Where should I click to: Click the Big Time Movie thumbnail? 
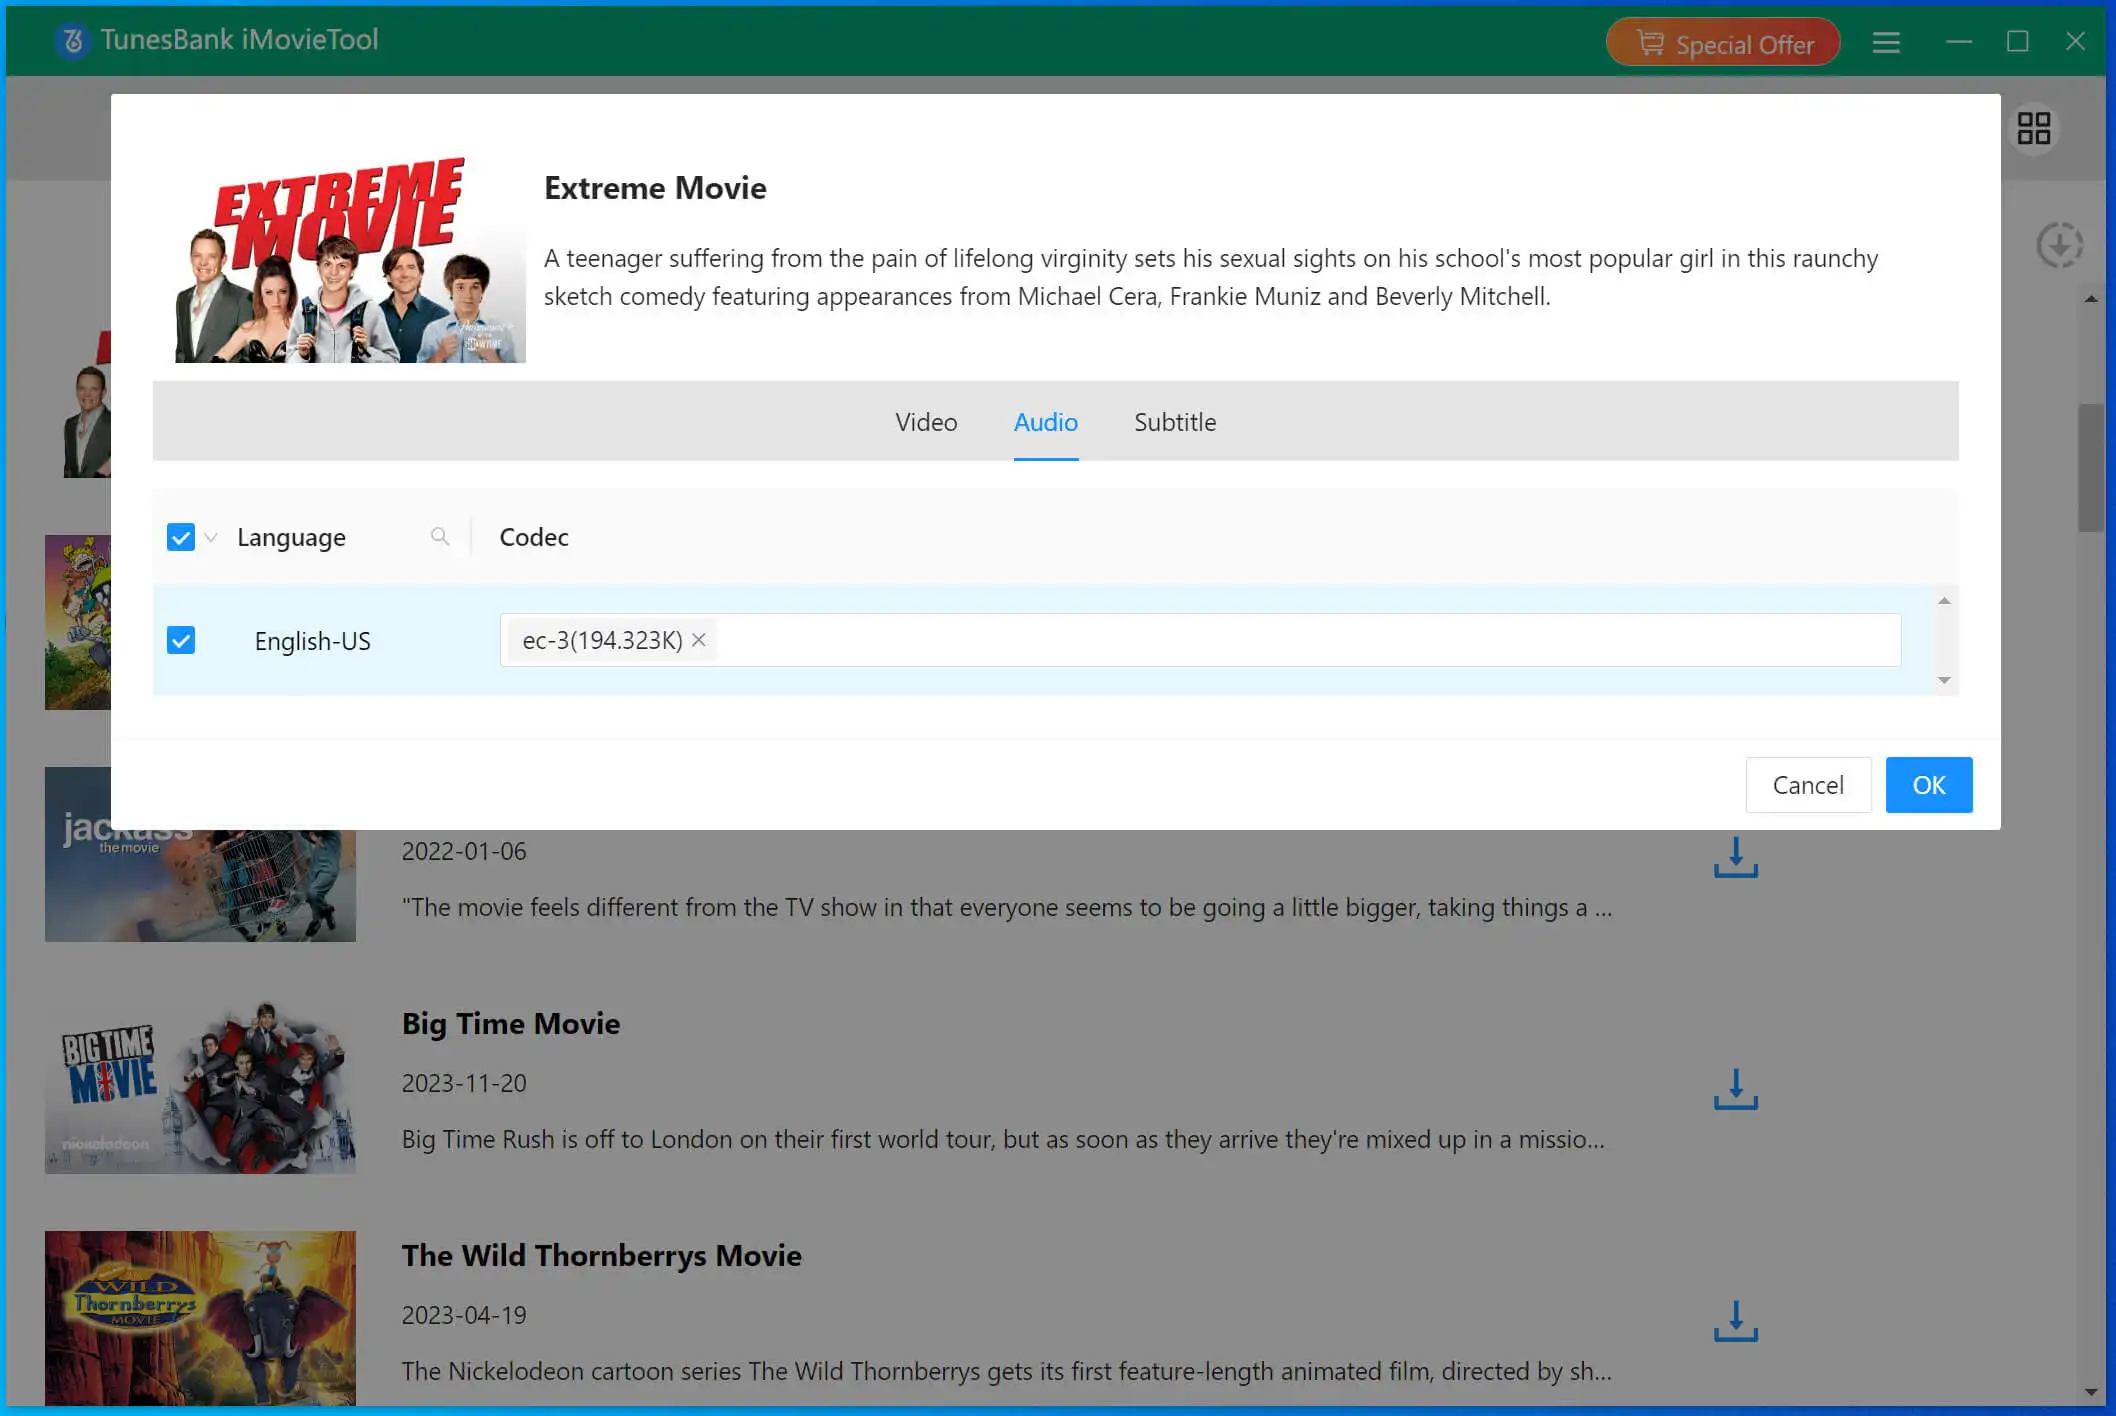coord(200,1086)
